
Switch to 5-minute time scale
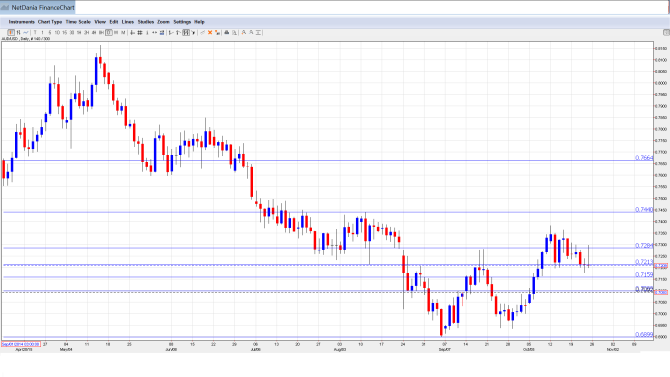pyautogui.click(x=50, y=32)
